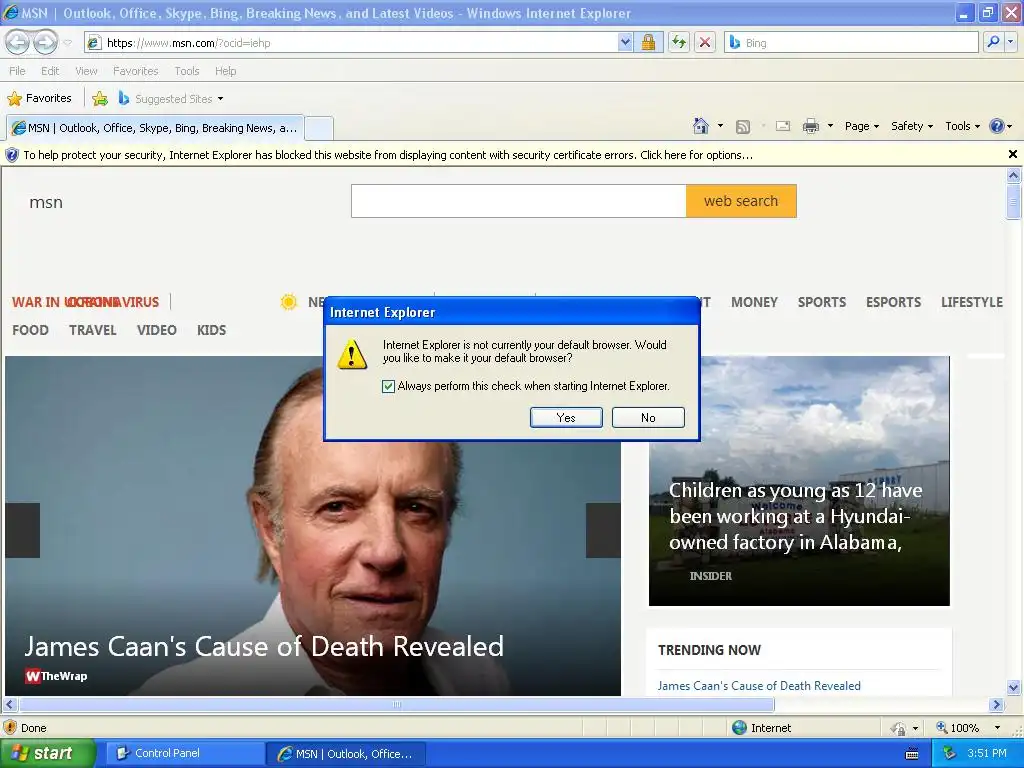Click the information bar shield icon
Viewport: 1024px width, 768px height.
tap(12, 155)
